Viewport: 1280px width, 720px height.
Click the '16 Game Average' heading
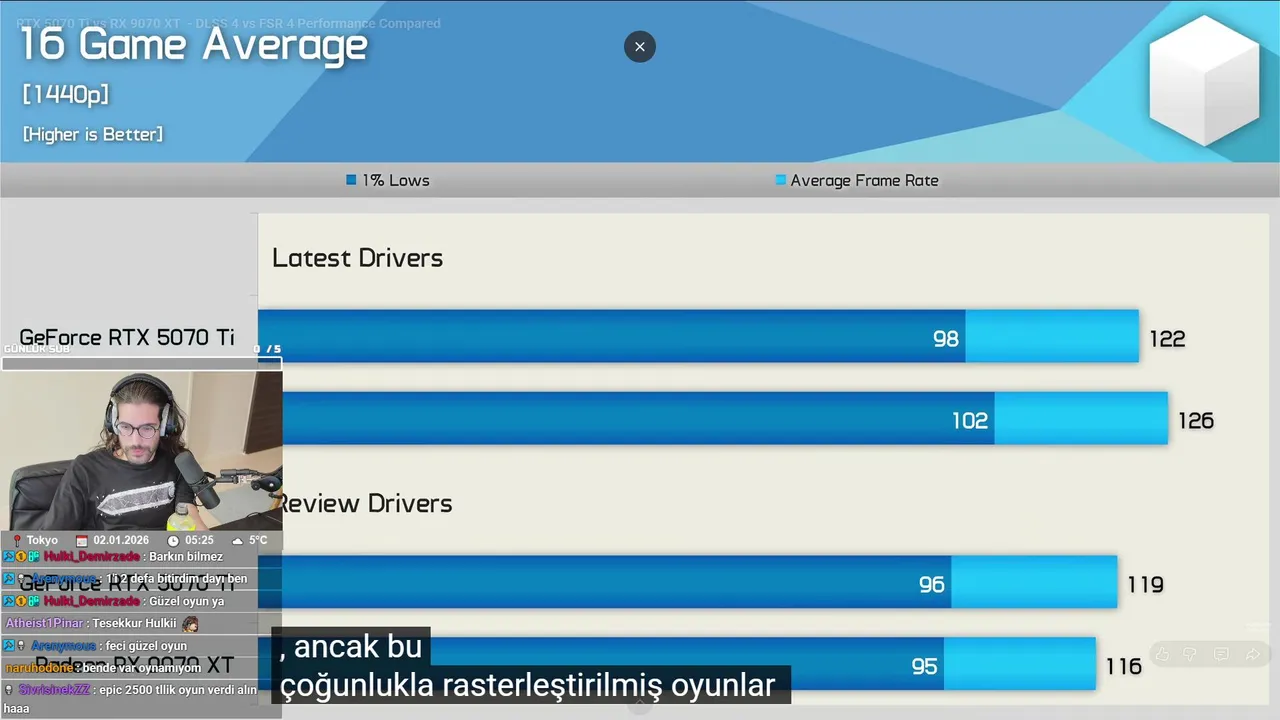tap(194, 44)
